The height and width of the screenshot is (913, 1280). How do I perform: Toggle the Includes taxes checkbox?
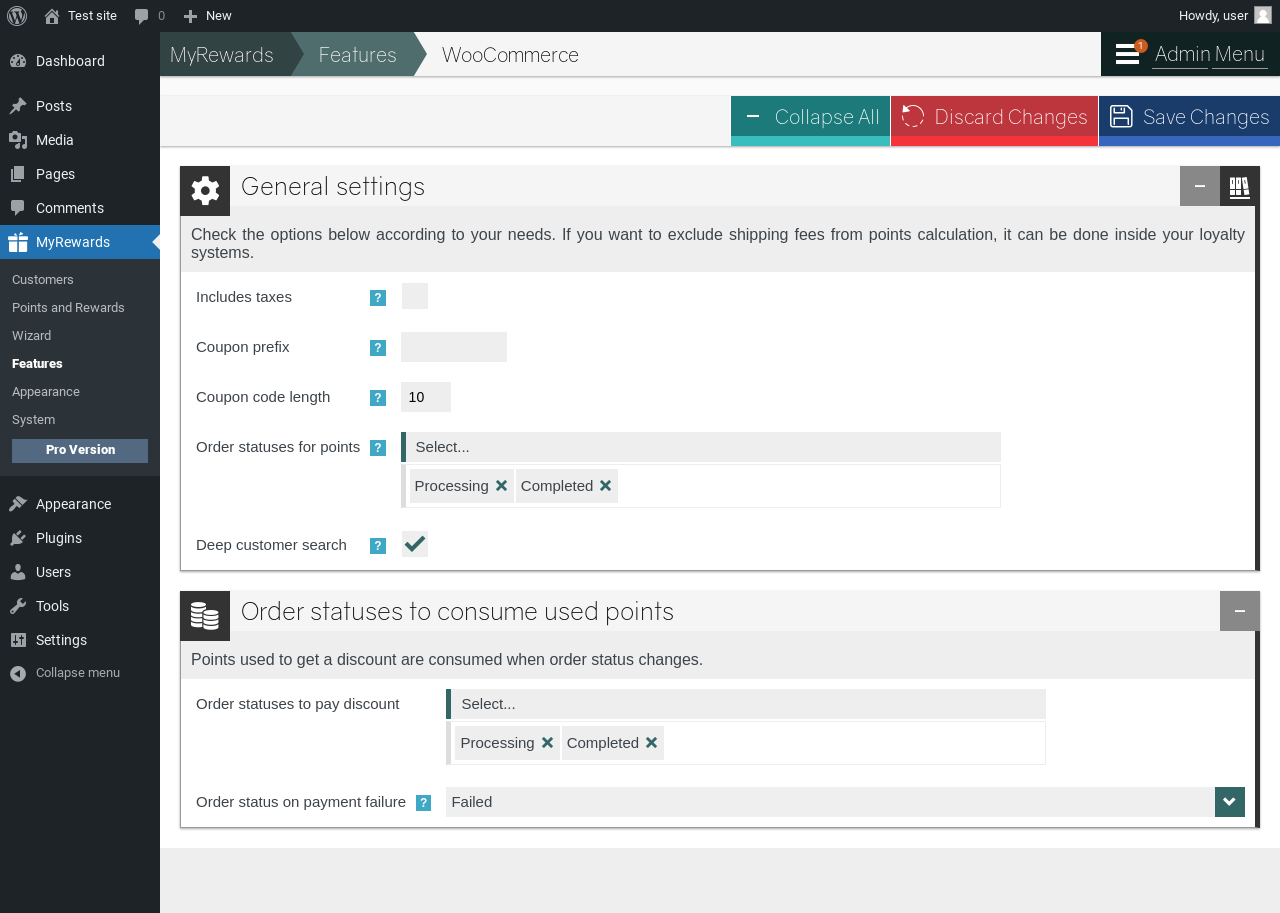coord(415,296)
